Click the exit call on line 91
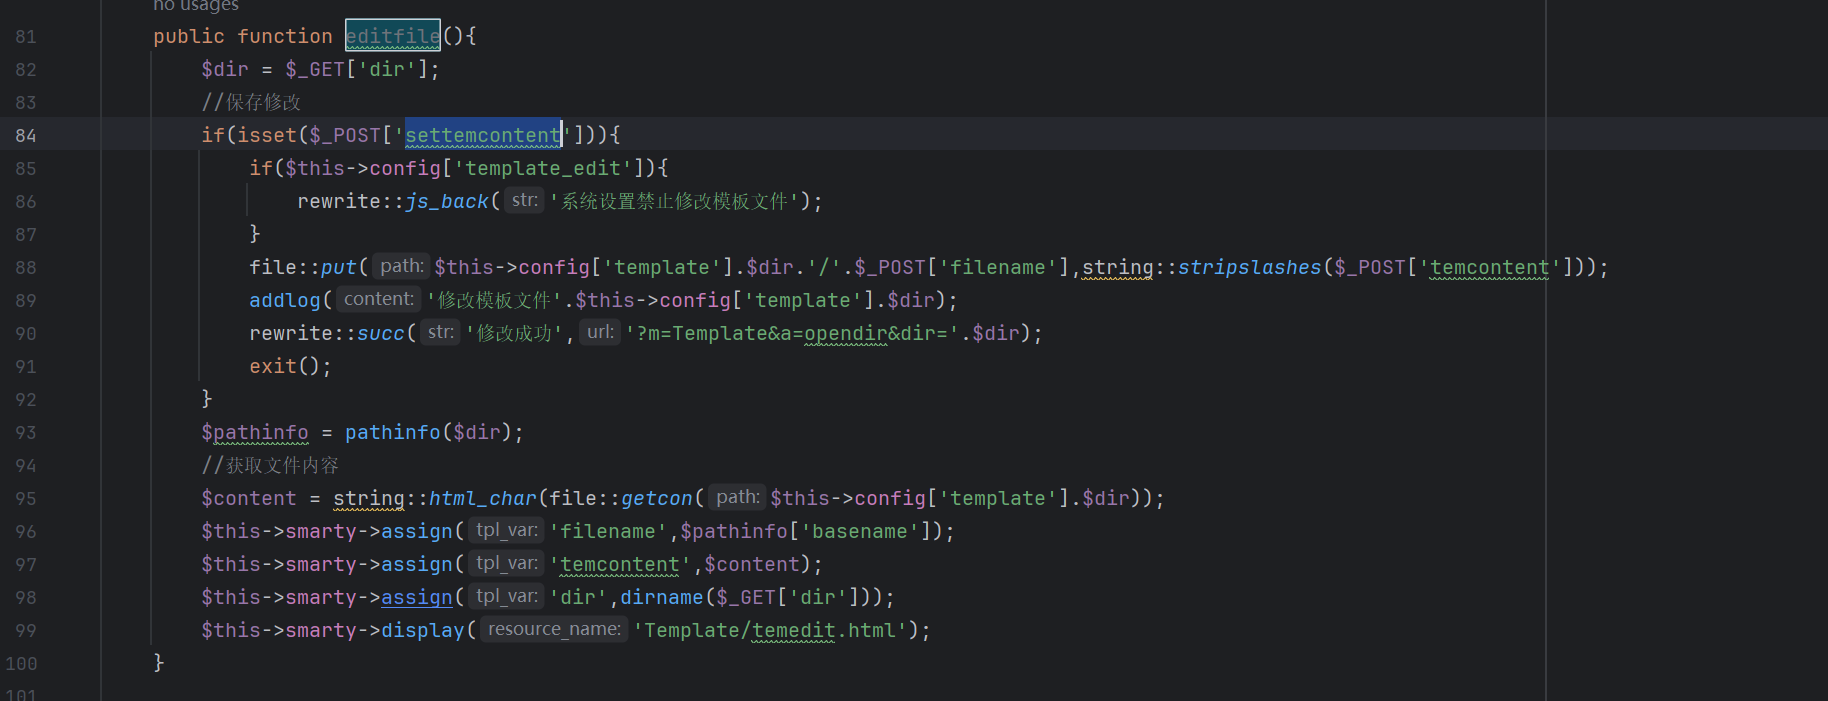Screen dimensions: 1828x701 click(273, 366)
